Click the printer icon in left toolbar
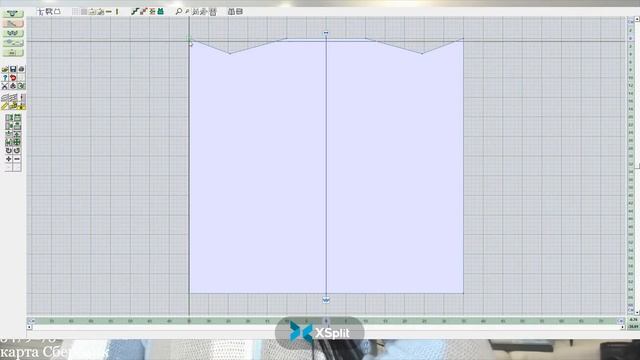 pyautogui.click(x=21, y=69)
